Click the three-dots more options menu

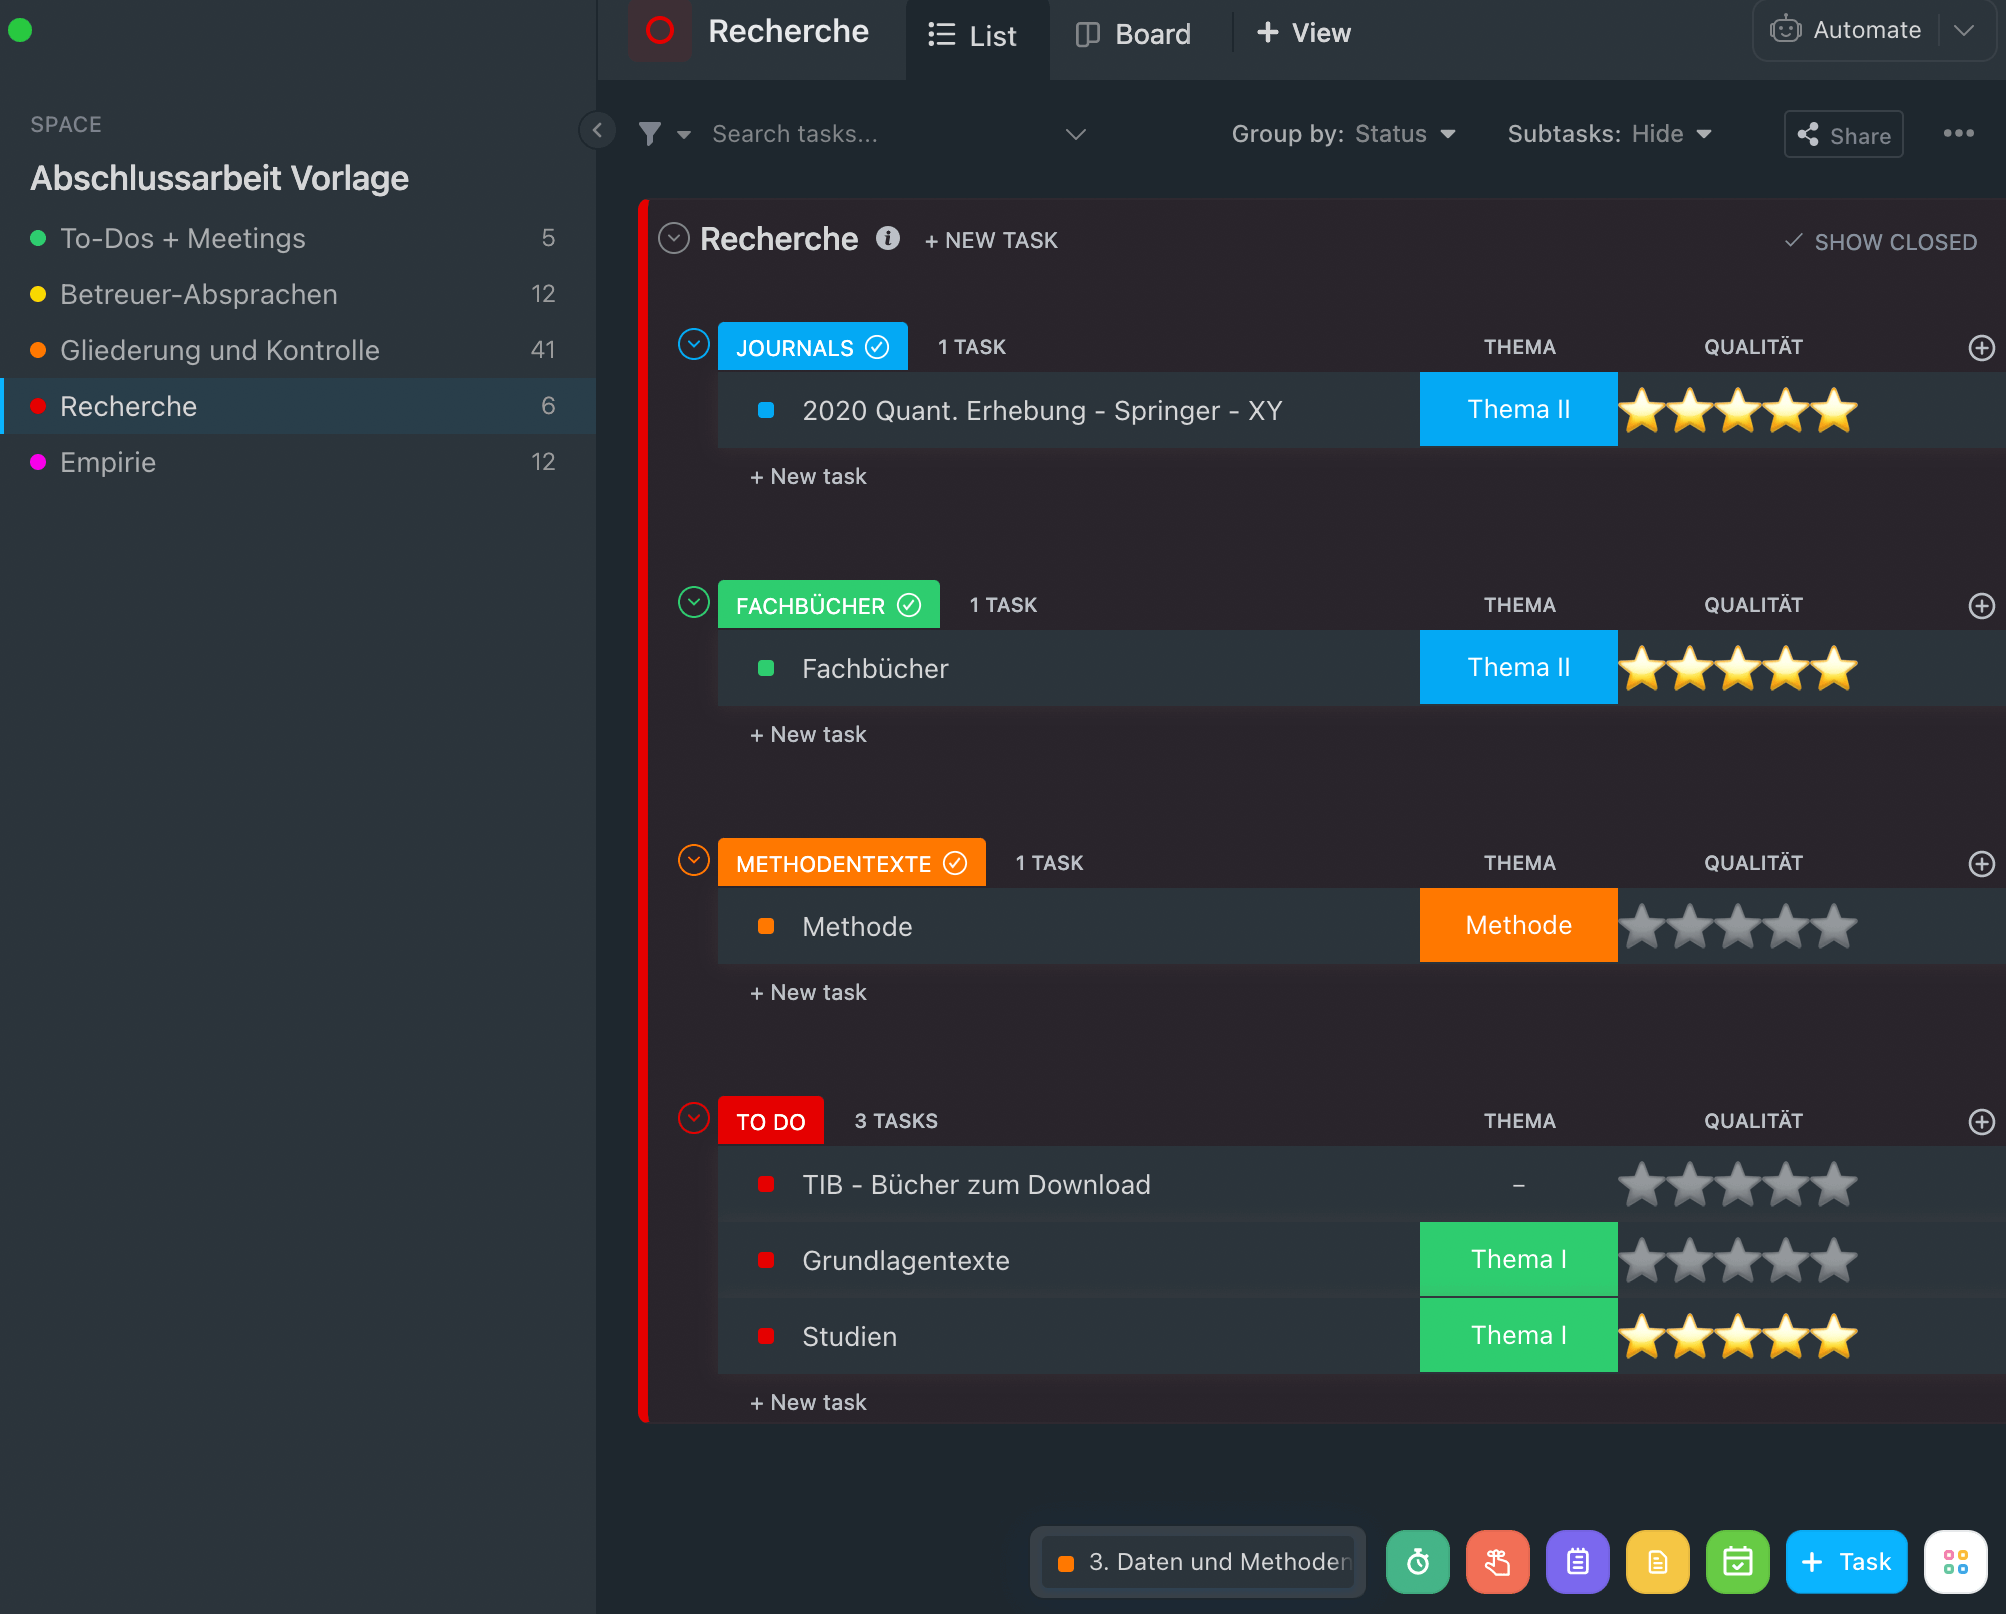click(1958, 134)
